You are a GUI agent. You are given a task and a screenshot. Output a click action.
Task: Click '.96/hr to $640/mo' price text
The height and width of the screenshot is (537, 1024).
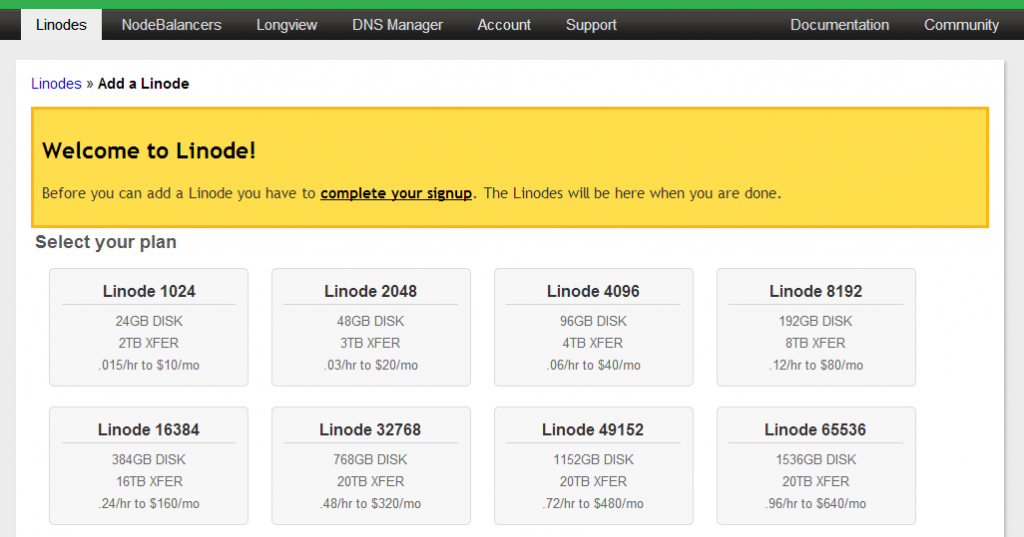click(816, 504)
